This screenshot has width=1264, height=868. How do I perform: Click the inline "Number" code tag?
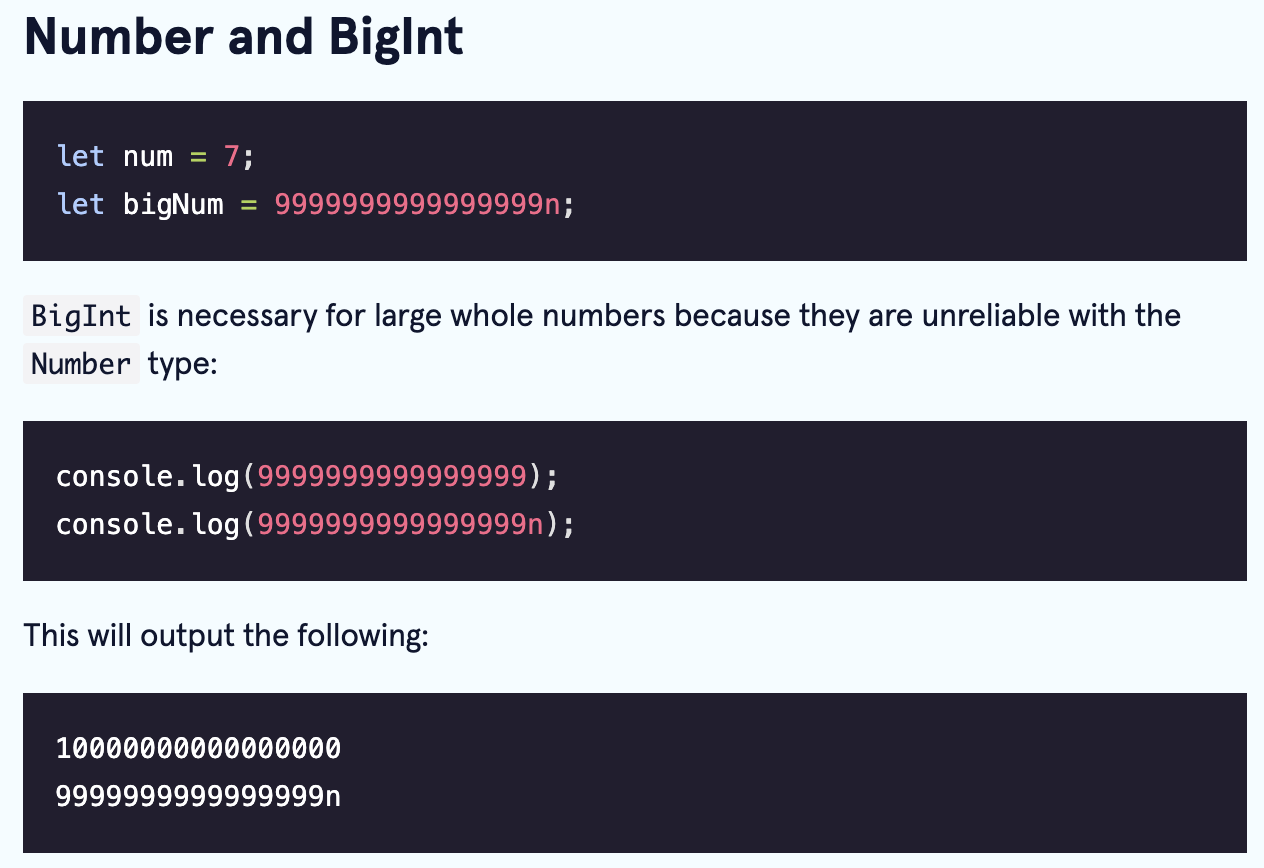(81, 364)
